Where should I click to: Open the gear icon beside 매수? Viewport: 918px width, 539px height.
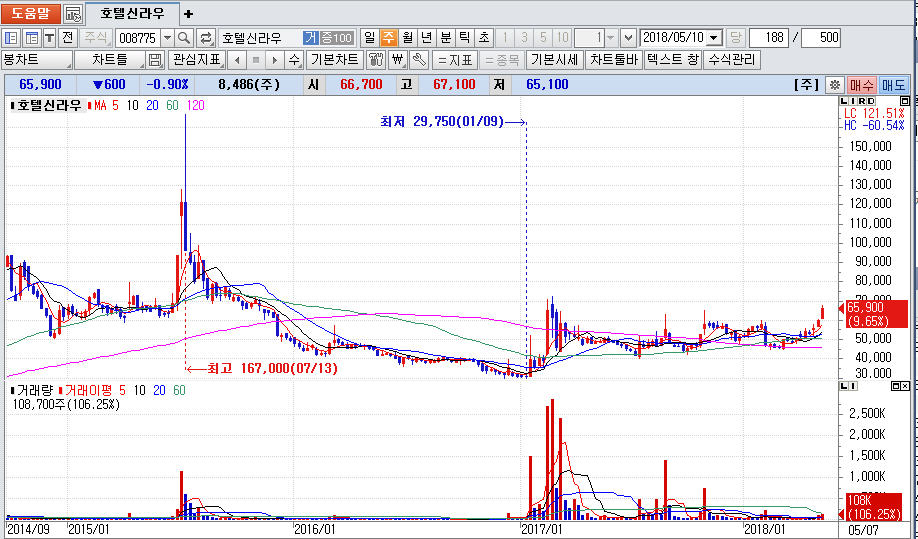pos(835,85)
